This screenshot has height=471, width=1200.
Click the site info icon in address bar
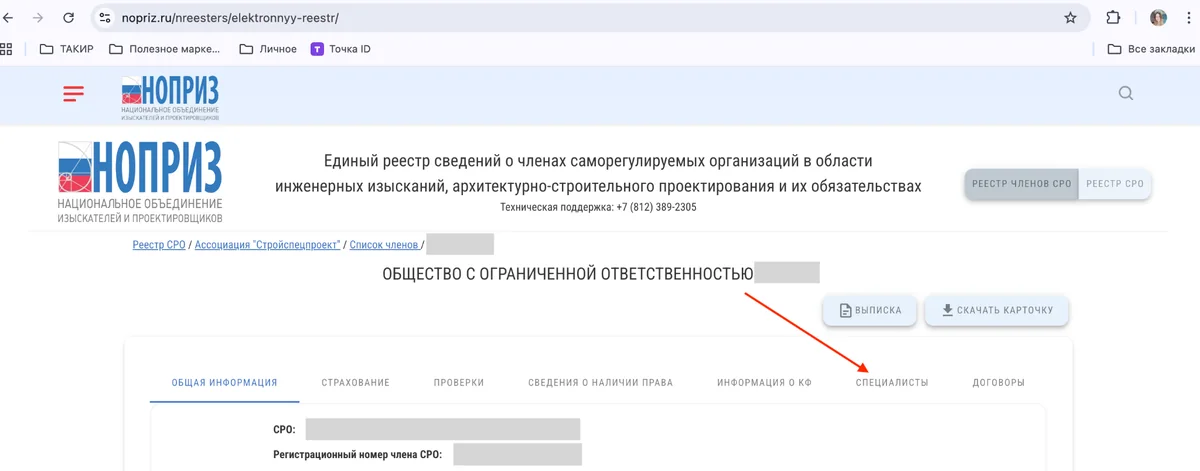pos(105,18)
